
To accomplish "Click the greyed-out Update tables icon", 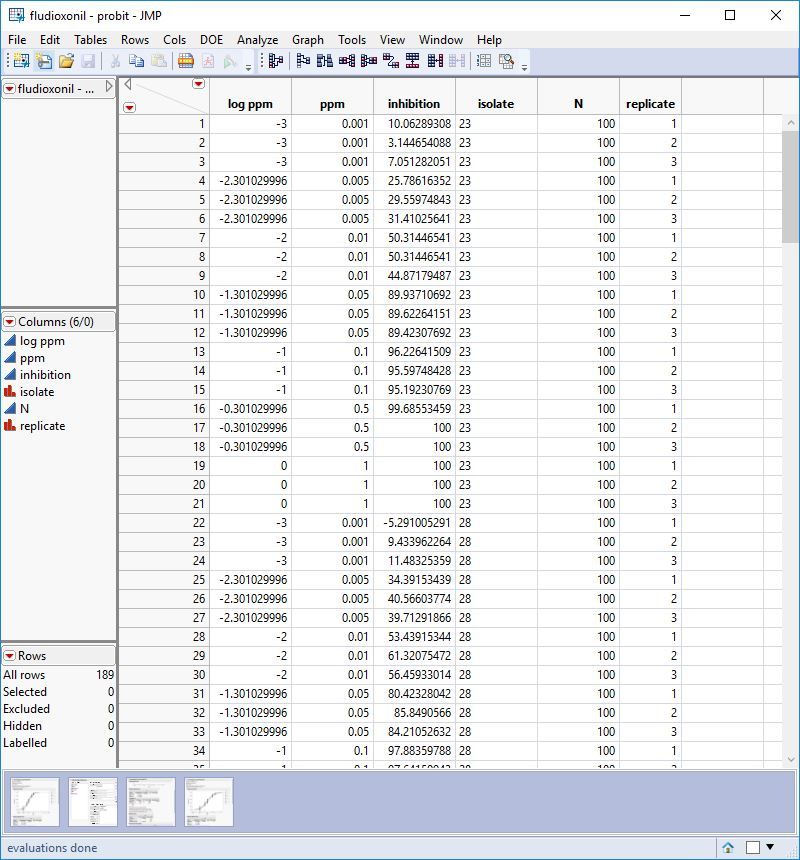I will point(457,61).
